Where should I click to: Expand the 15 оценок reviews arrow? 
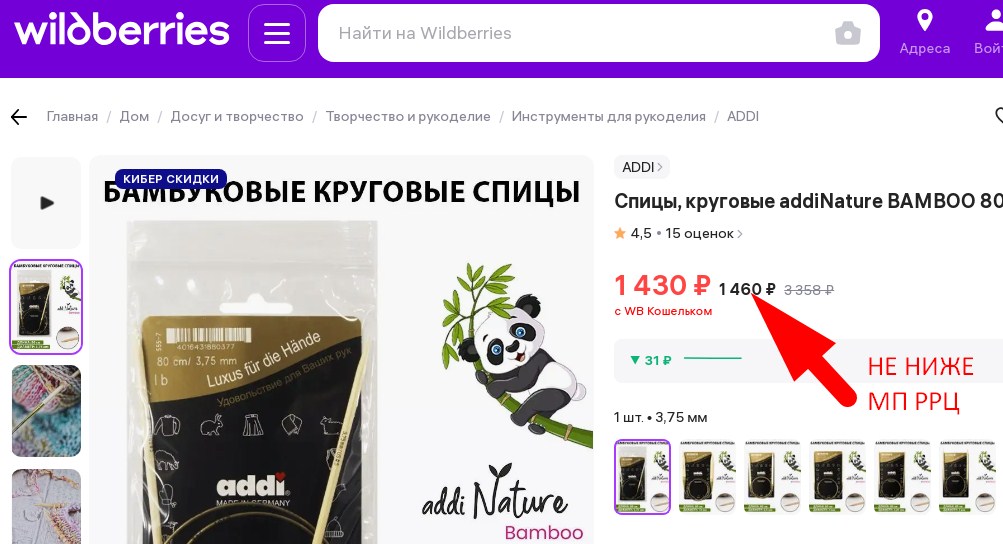(x=739, y=234)
